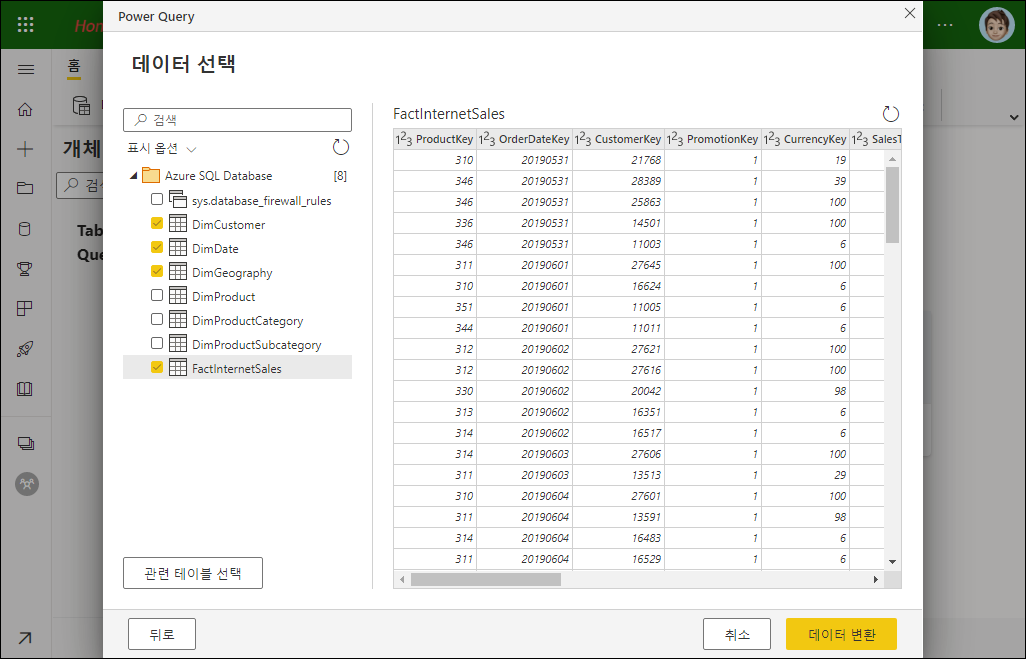Refresh the FactInternetSales preview
Image resolution: width=1026 pixels, height=659 pixels.
pos(891,114)
